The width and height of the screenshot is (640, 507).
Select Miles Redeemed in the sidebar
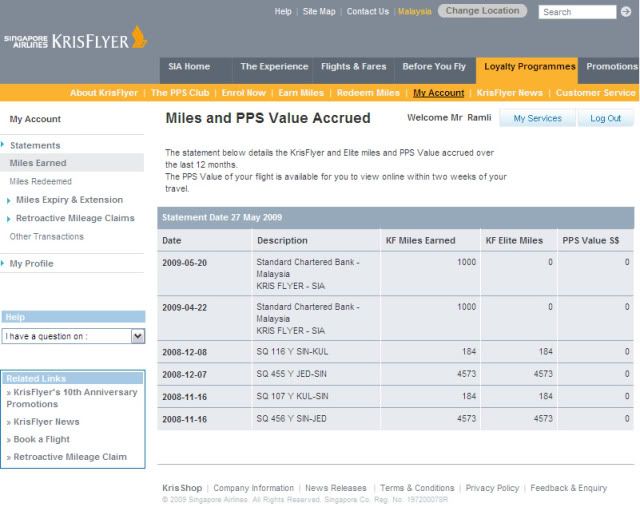(40, 181)
